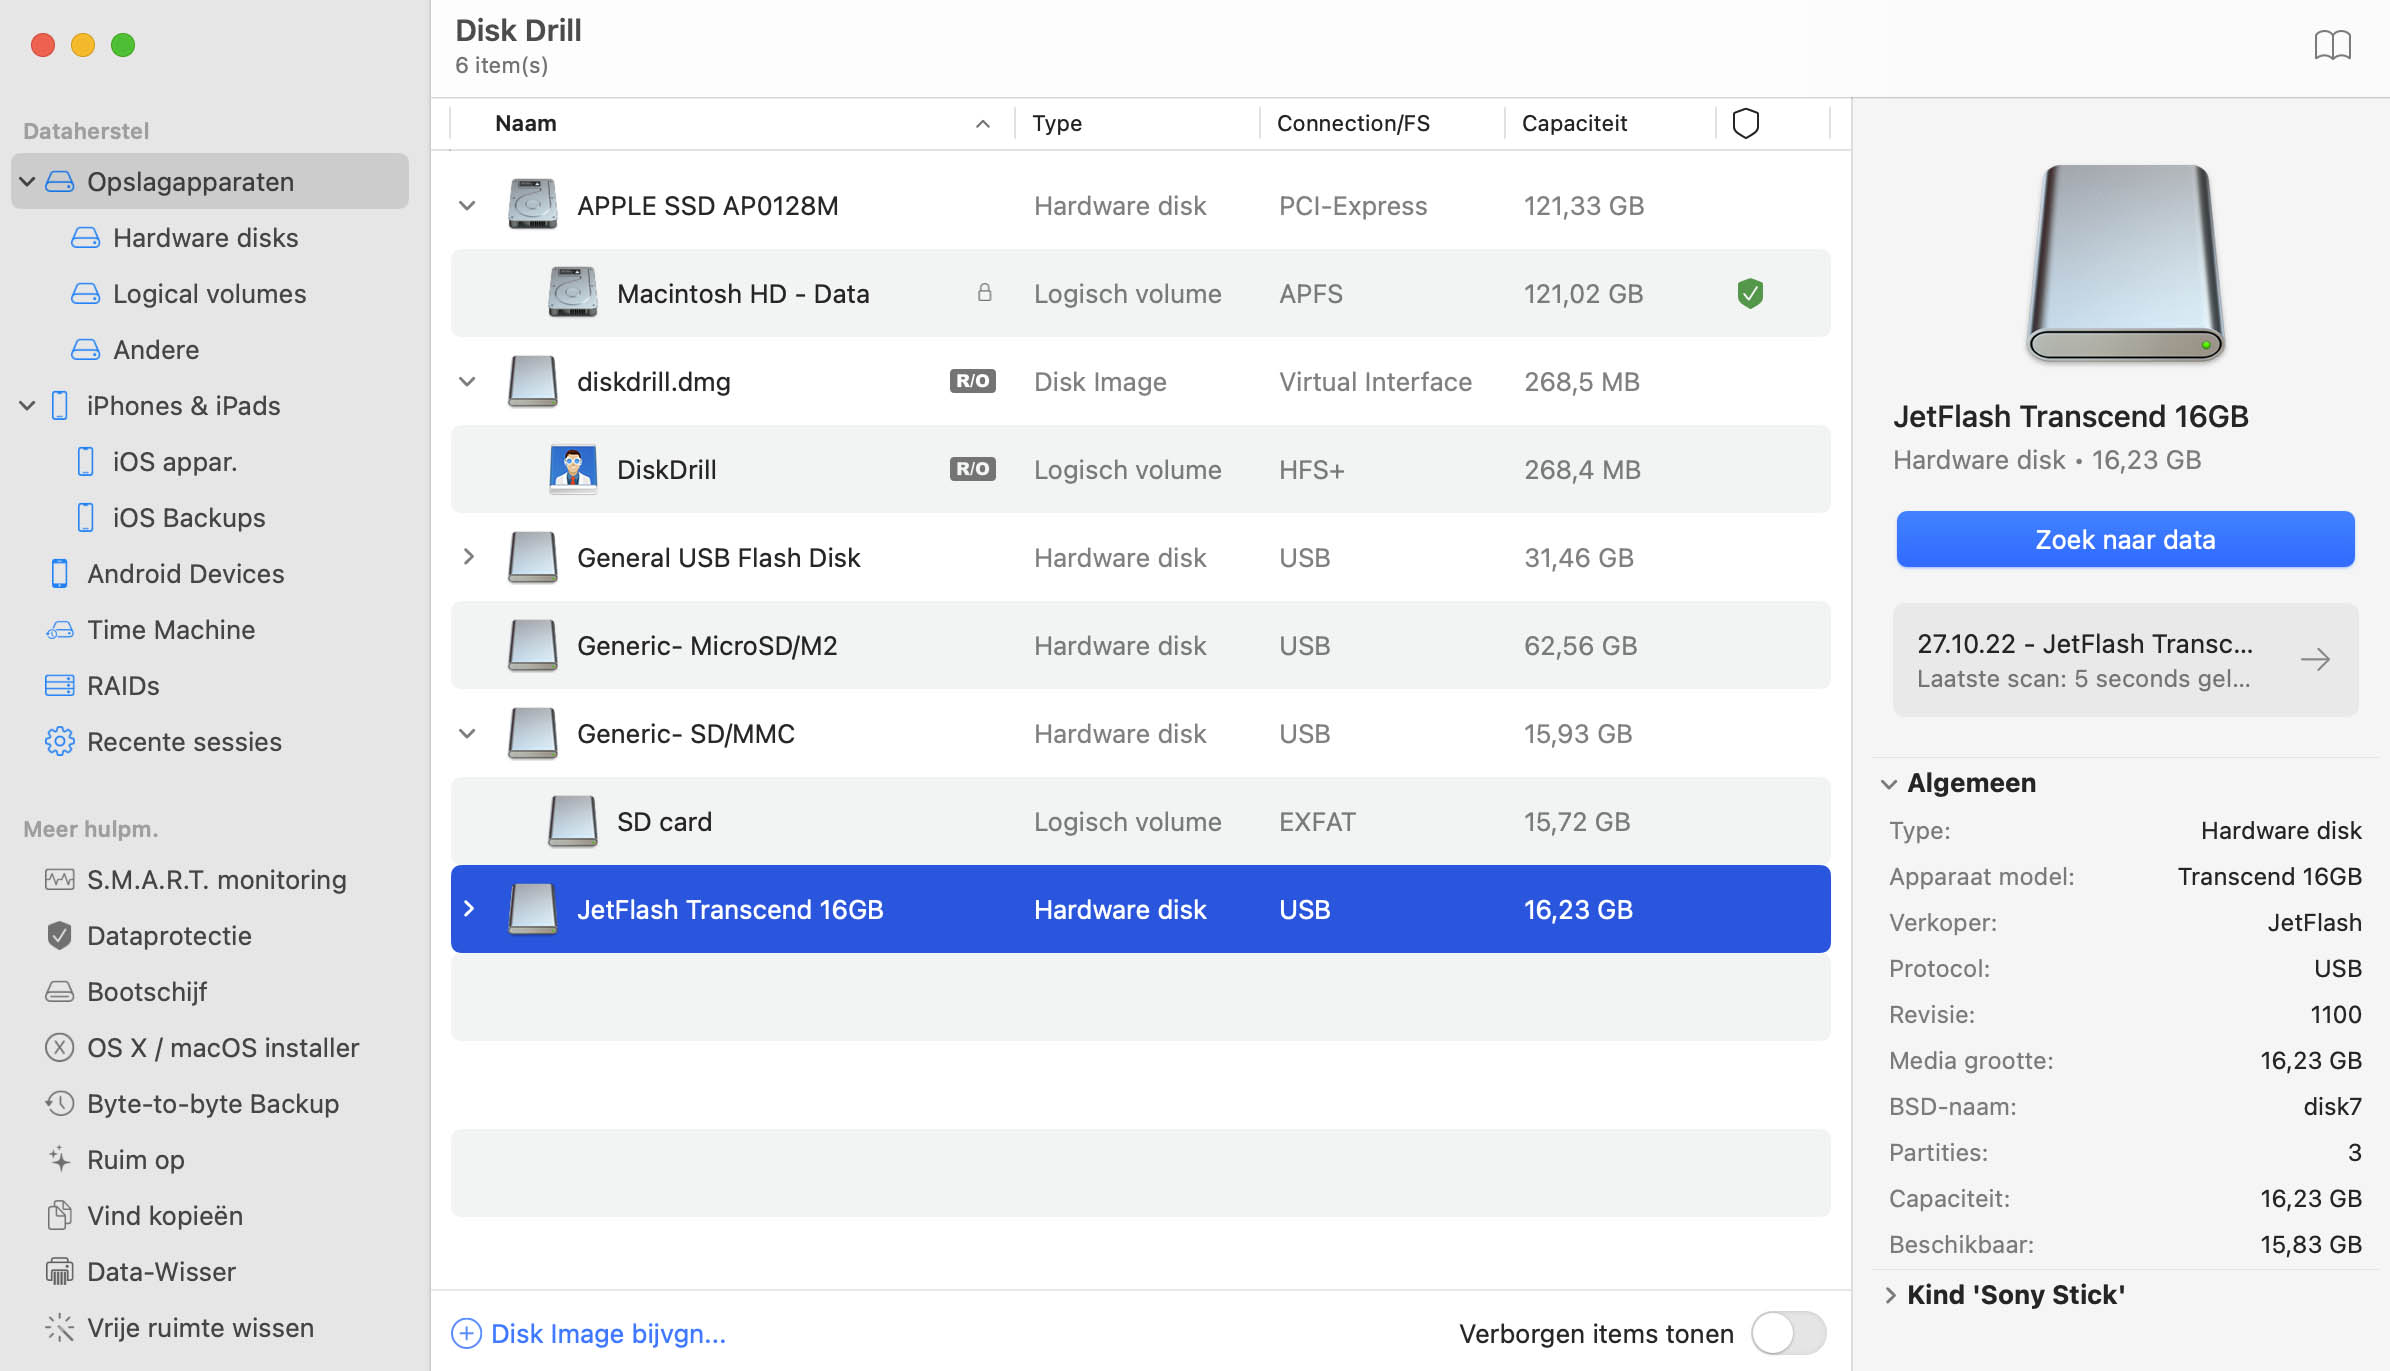This screenshot has height=1371, width=2390.
Task: Open Ruim op cleanup tool
Action: click(x=115, y=1159)
